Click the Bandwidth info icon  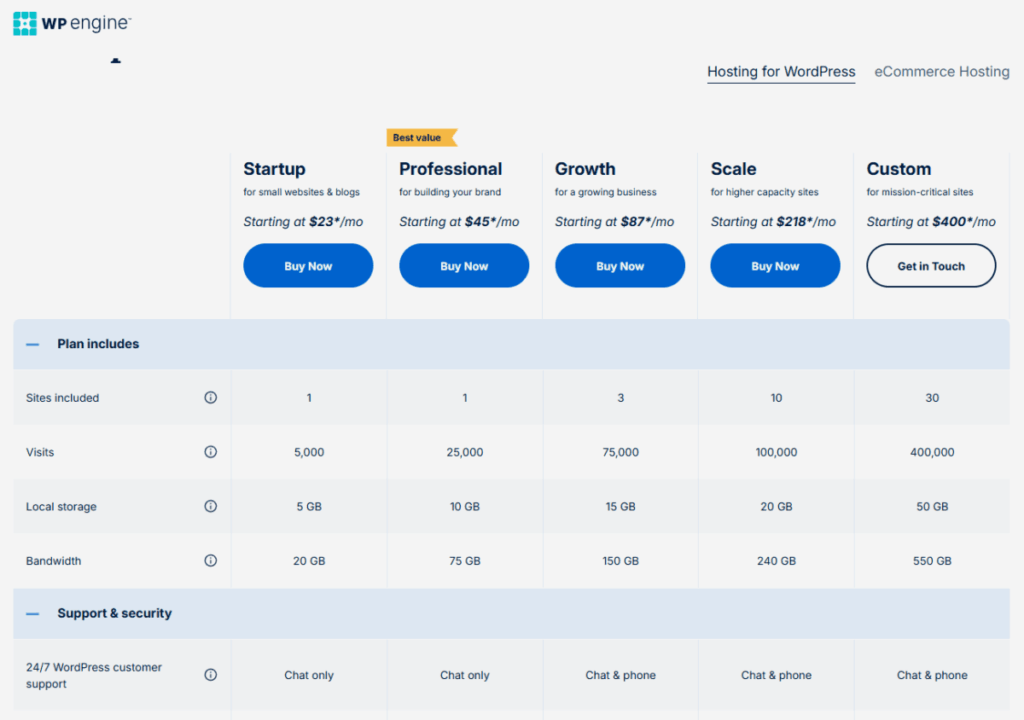point(210,561)
